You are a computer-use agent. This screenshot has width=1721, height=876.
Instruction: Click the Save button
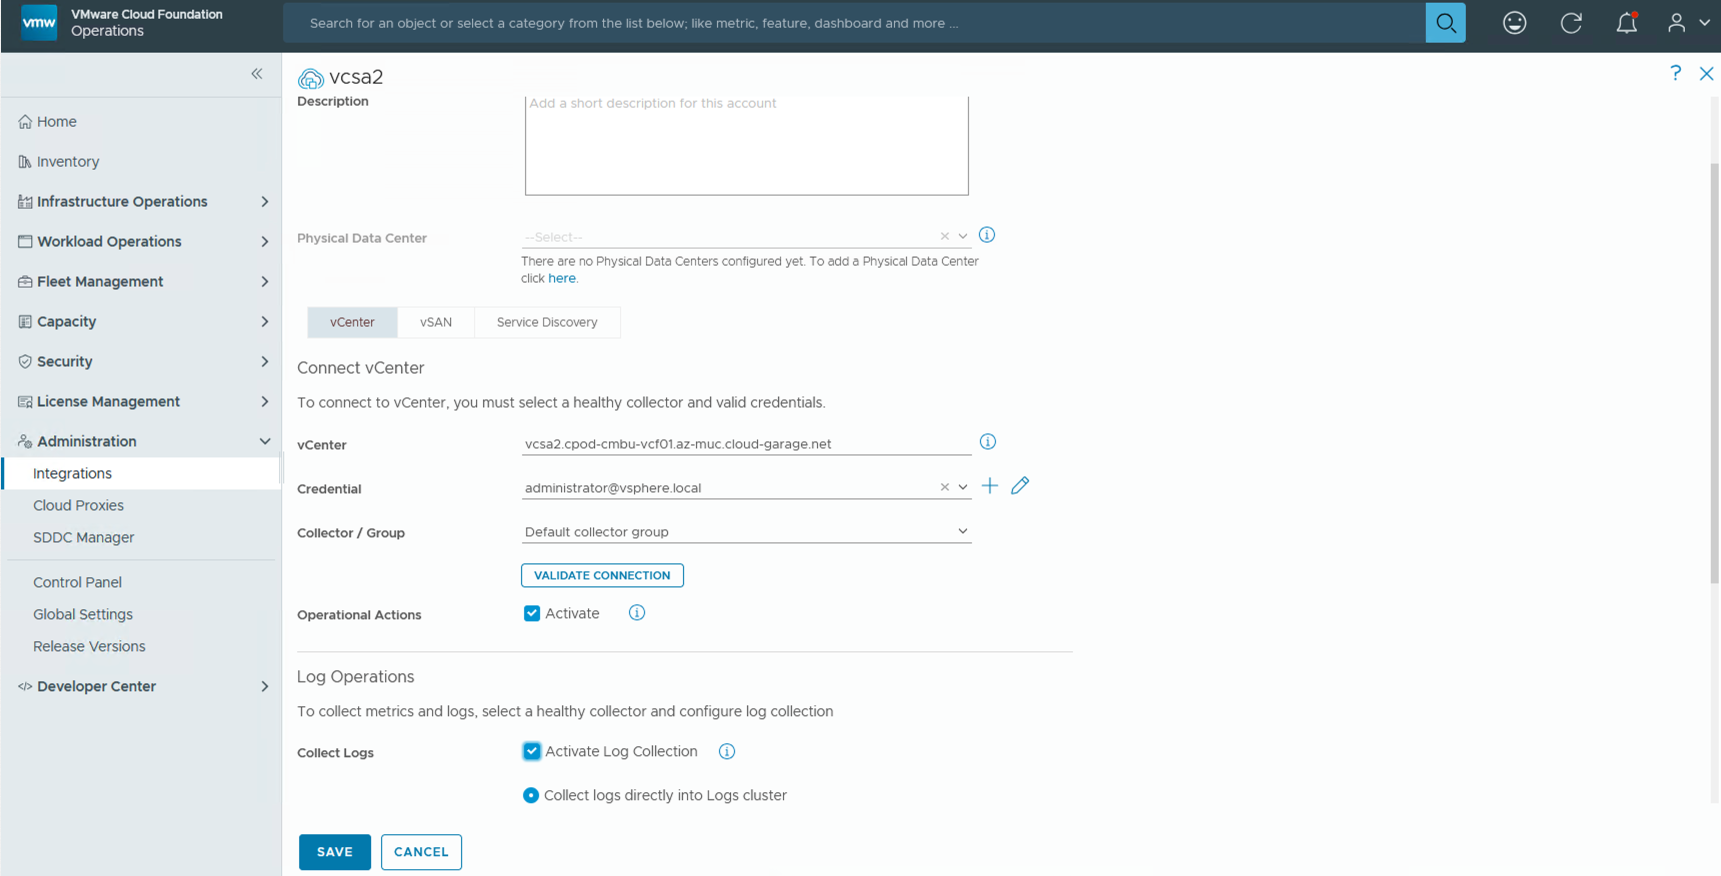(334, 852)
